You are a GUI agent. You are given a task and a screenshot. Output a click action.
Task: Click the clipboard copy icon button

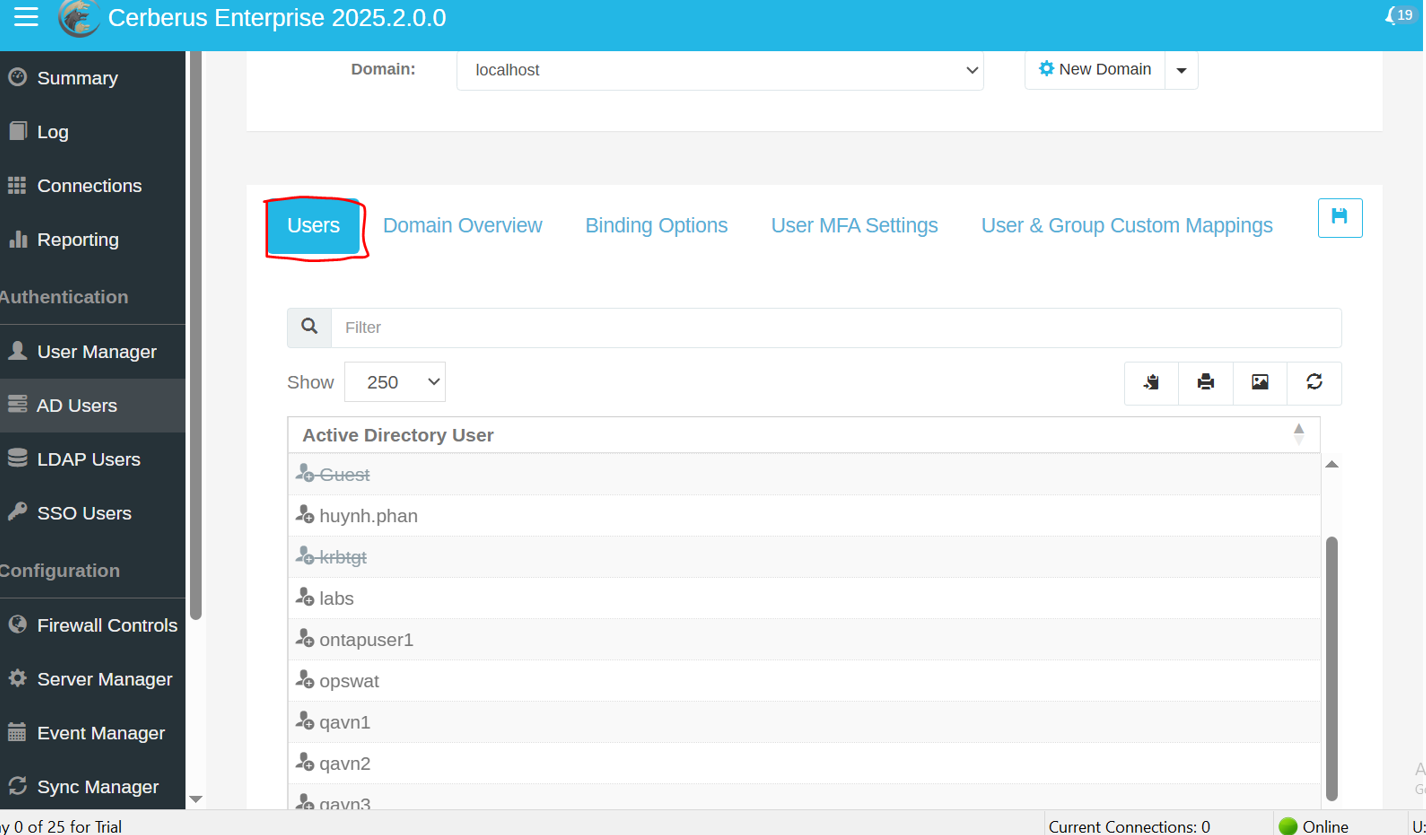(1151, 382)
